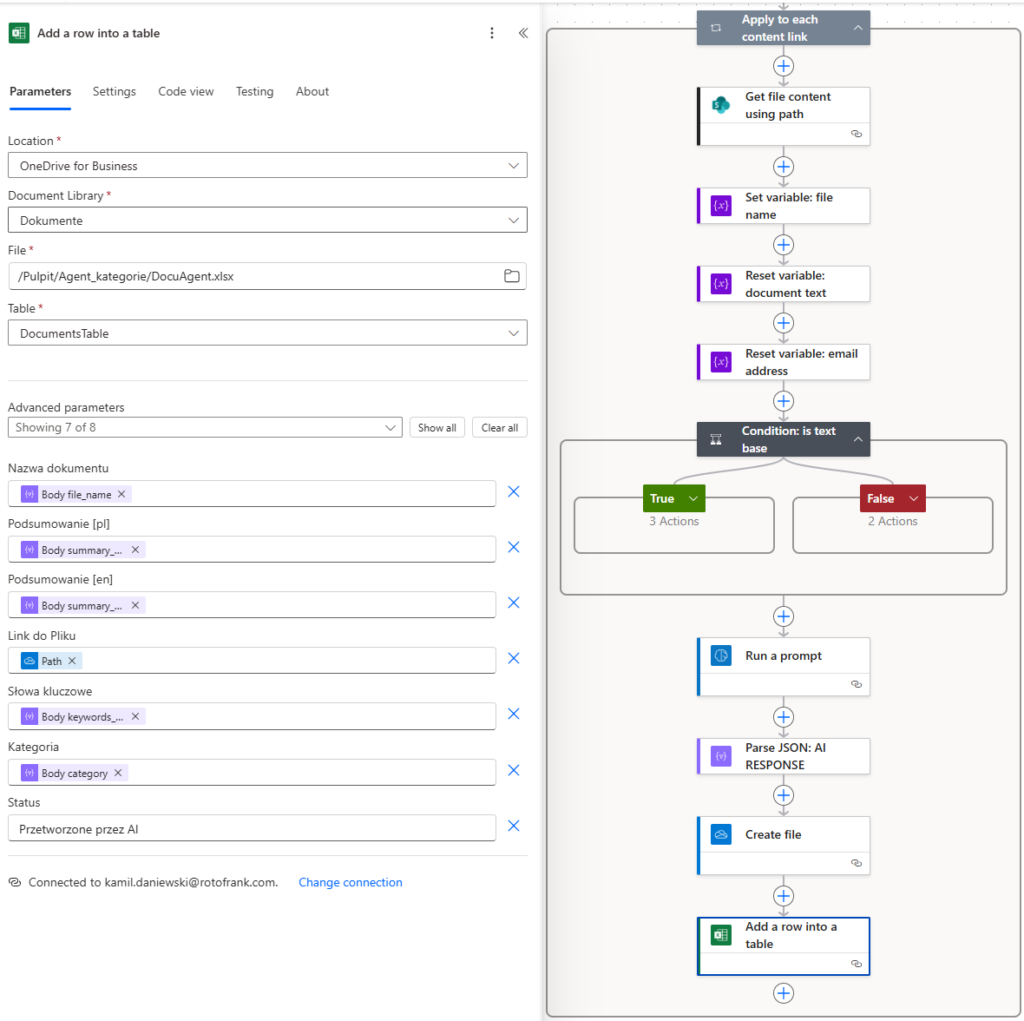The height and width of the screenshot is (1021, 1024).
Task: Remove the Podsumowanie [en] parameter with its X
Action: pos(514,603)
